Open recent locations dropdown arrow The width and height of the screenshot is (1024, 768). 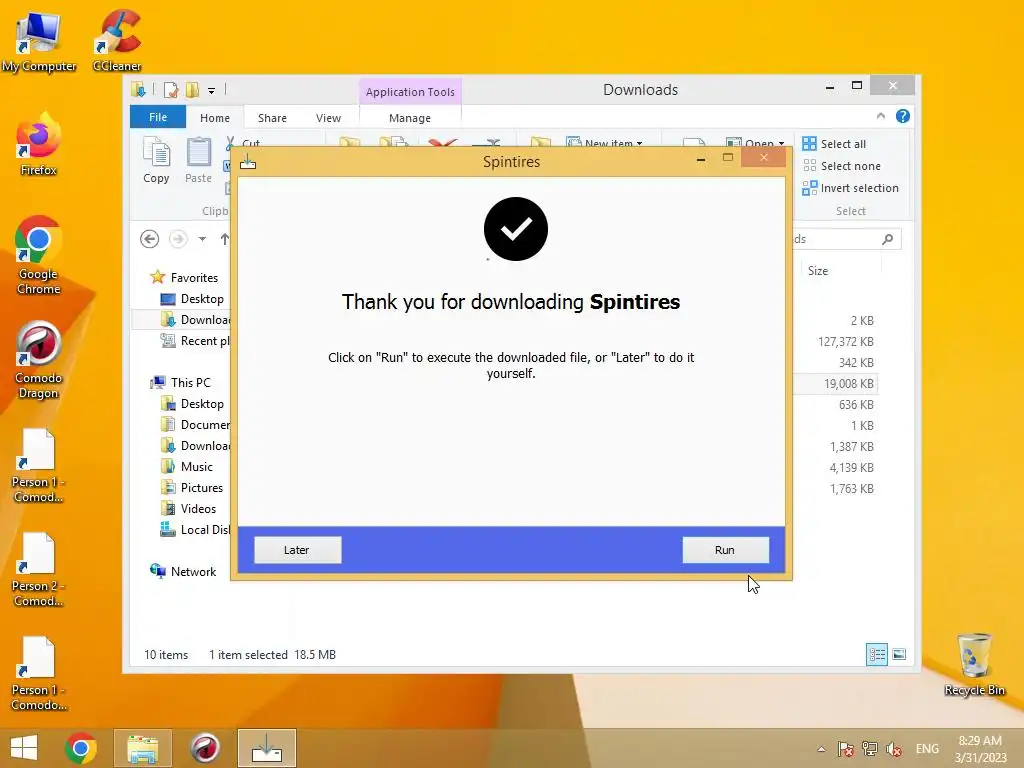coord(202,239)
